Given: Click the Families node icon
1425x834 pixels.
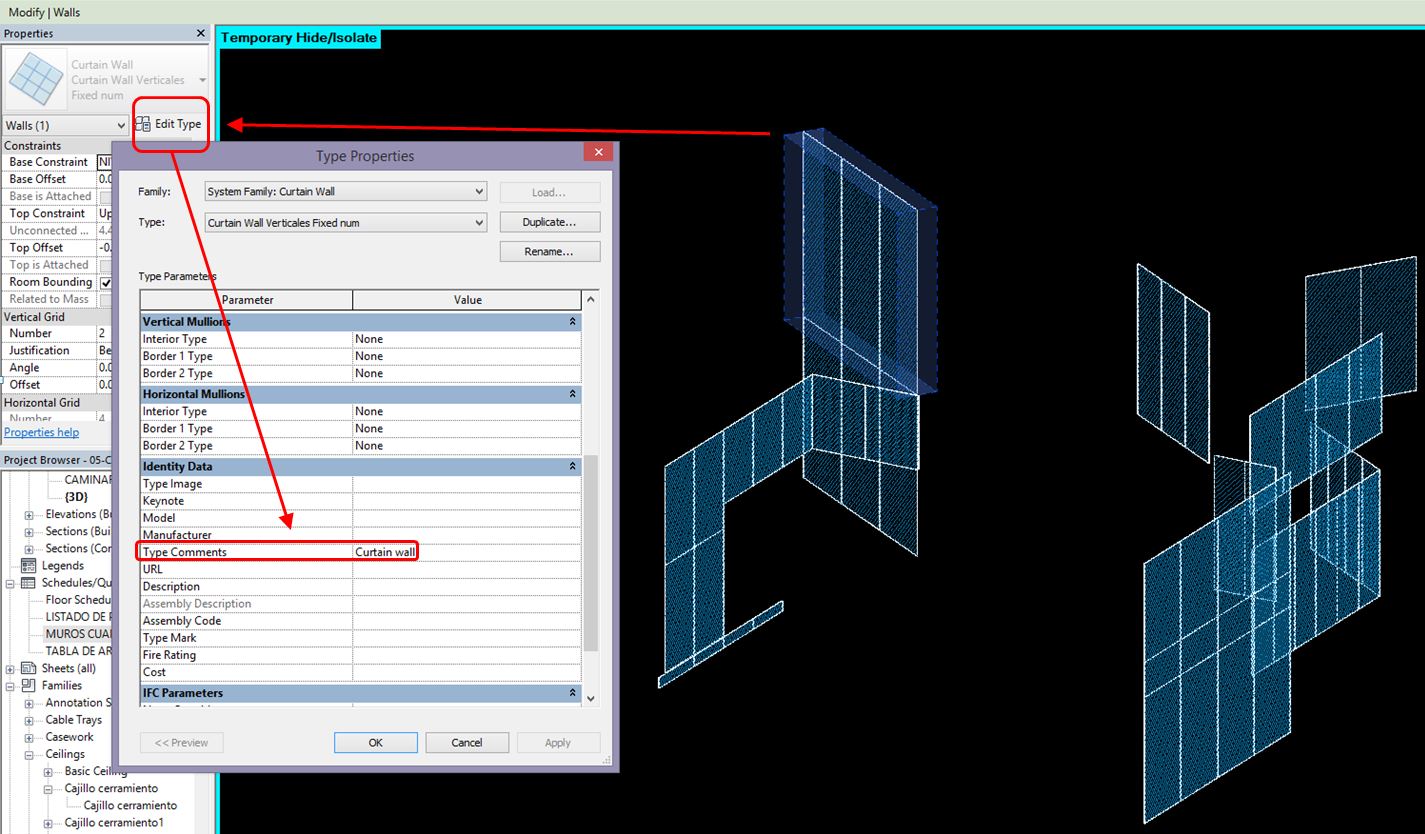Looking at the screenshot, I should 26,685.
